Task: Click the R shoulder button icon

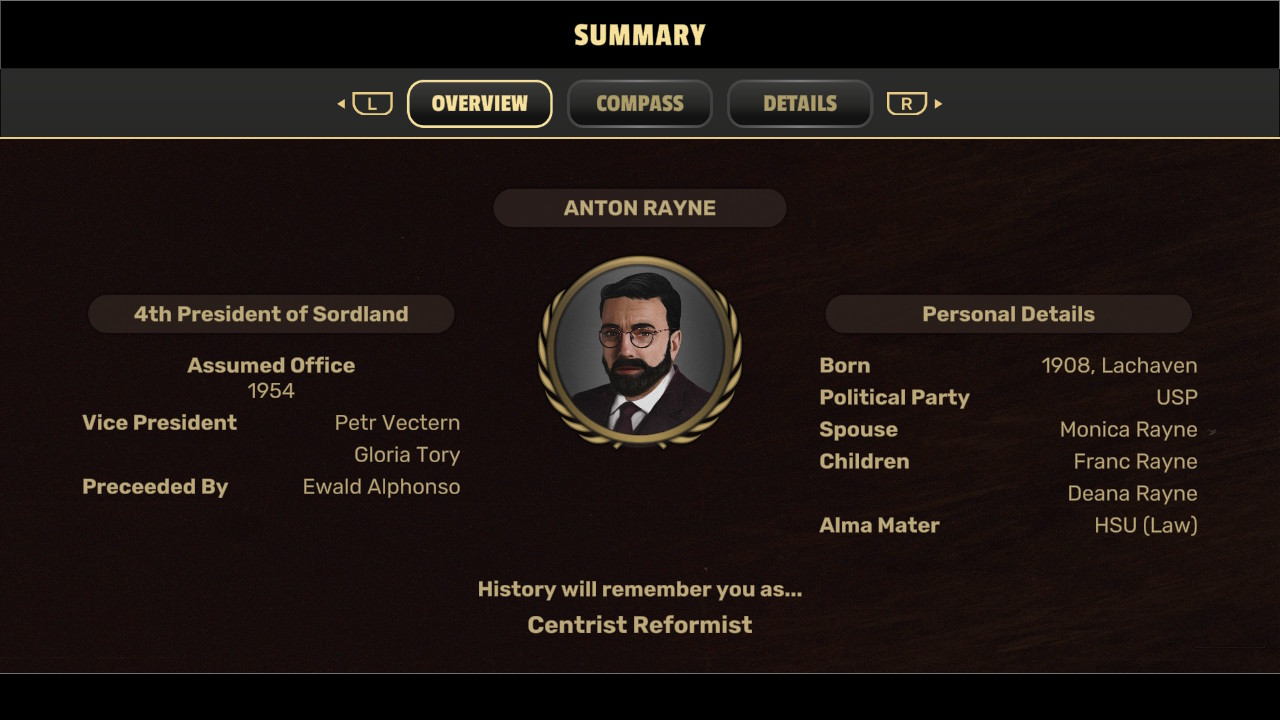Action: (x=907, y=103)
